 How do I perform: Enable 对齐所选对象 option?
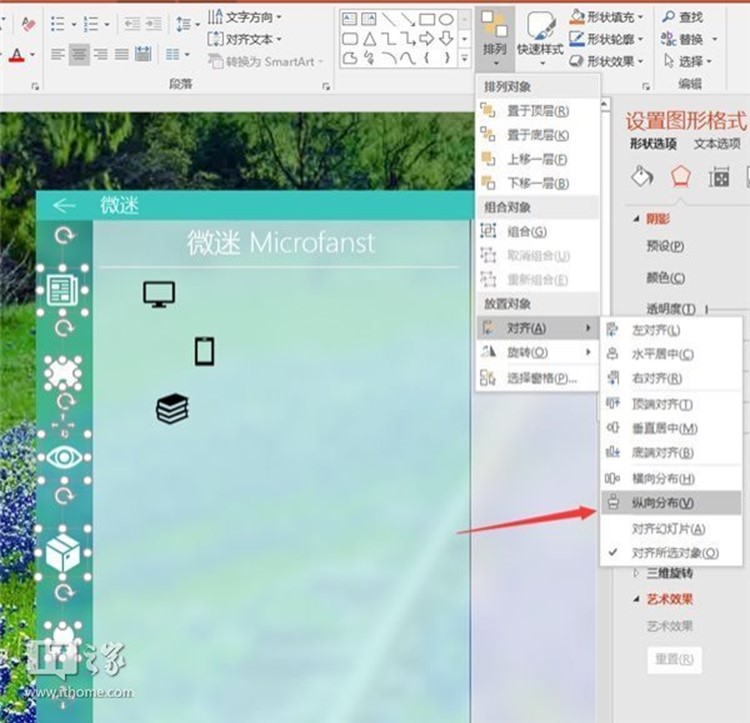674,553
